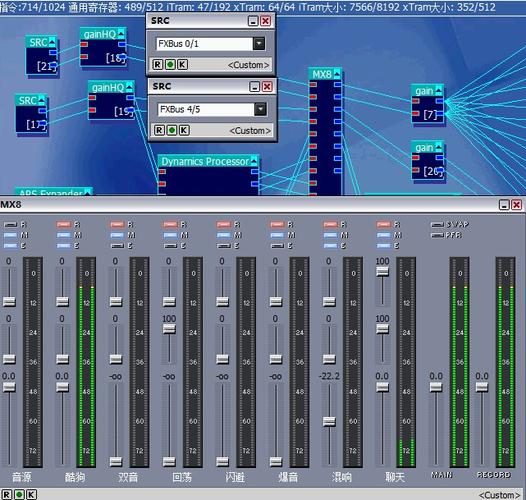Open the FXBus 4/5 source dropdown
This screenshot has height=500, width=526.
tap(260, 109)
